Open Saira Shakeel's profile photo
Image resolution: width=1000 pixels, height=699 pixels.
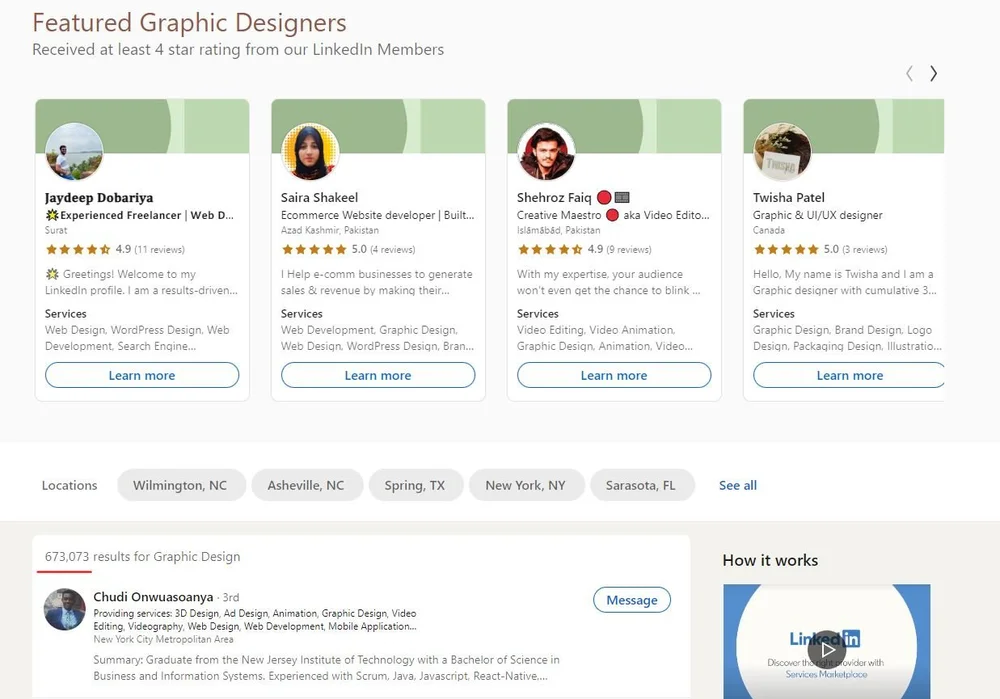[x=310, y=152]
